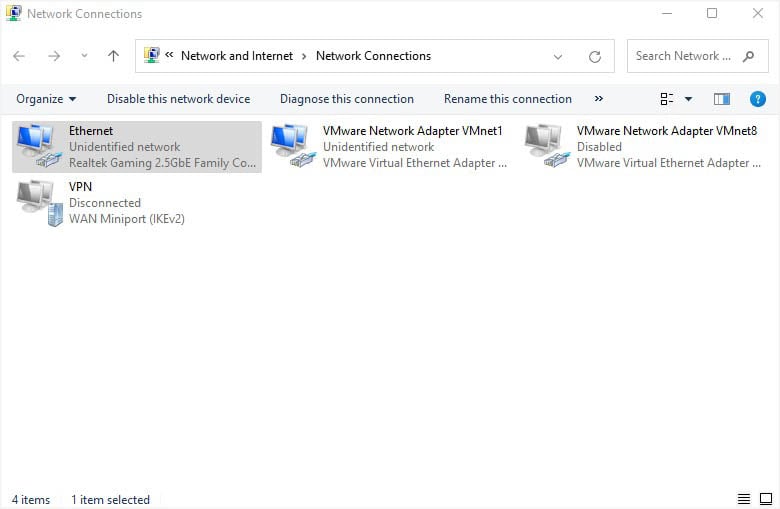Click Rename this connection
780x509 pixels.
pyautogui.click(x=508, y=99)
